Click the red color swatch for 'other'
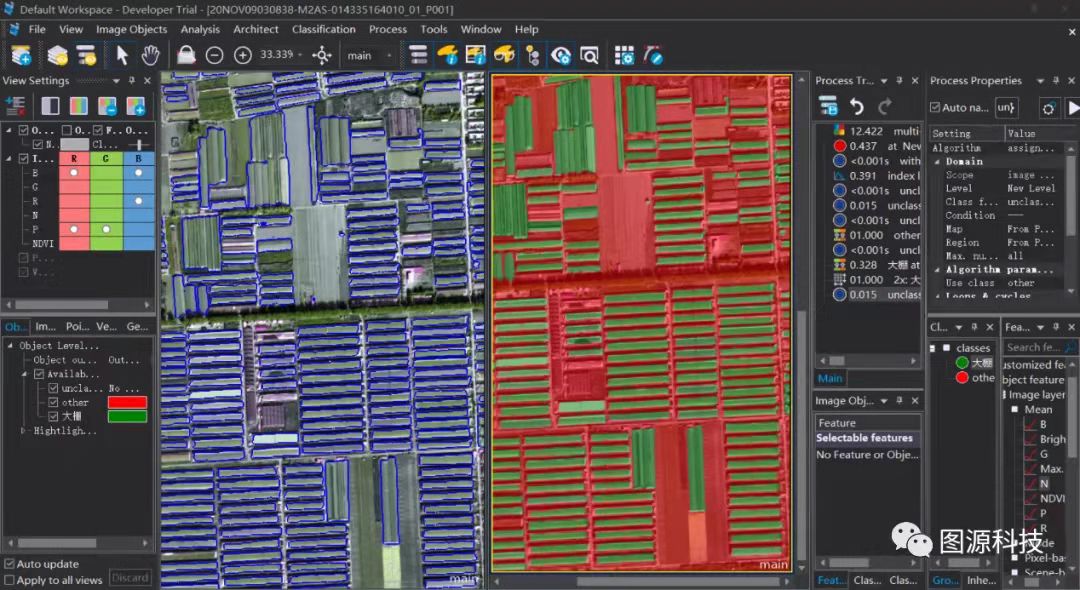Viewport: 1080px width, 590px height. tap(127, 402)
